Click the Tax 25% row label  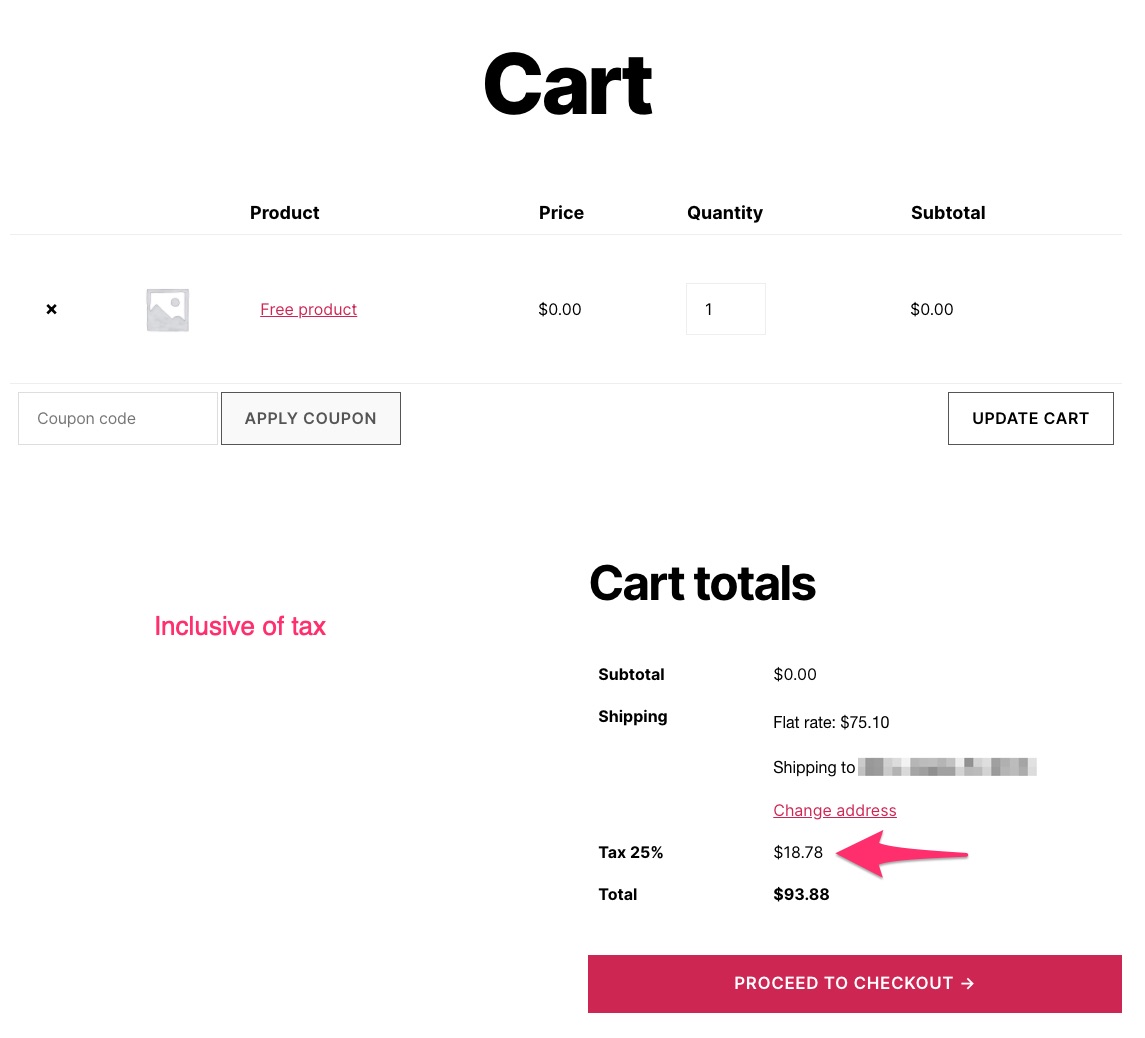[x=630, y=852]
